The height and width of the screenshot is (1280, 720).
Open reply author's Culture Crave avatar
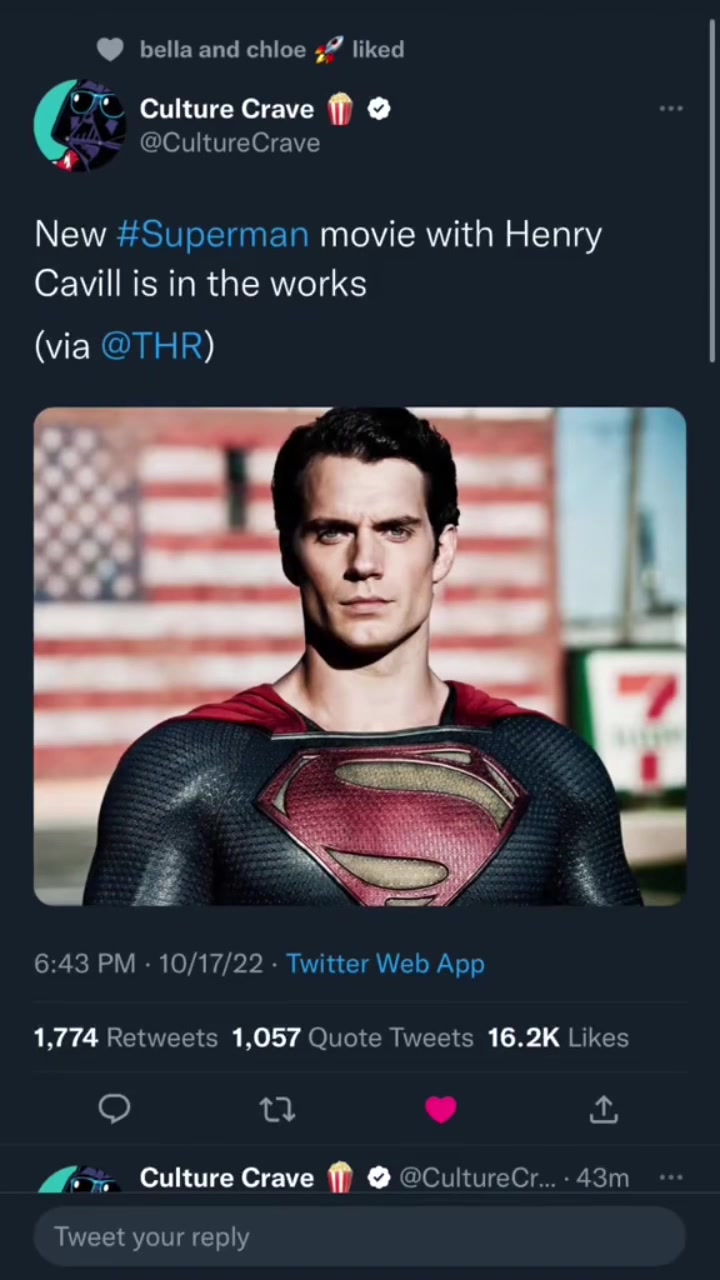click(80, 1180)
